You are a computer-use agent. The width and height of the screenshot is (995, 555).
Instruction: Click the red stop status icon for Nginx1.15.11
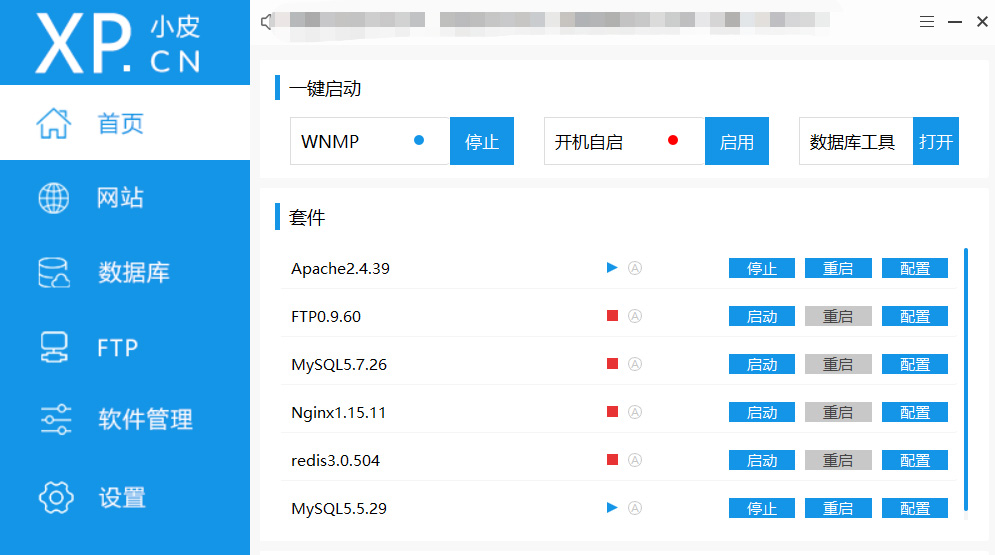click(612, 412)
